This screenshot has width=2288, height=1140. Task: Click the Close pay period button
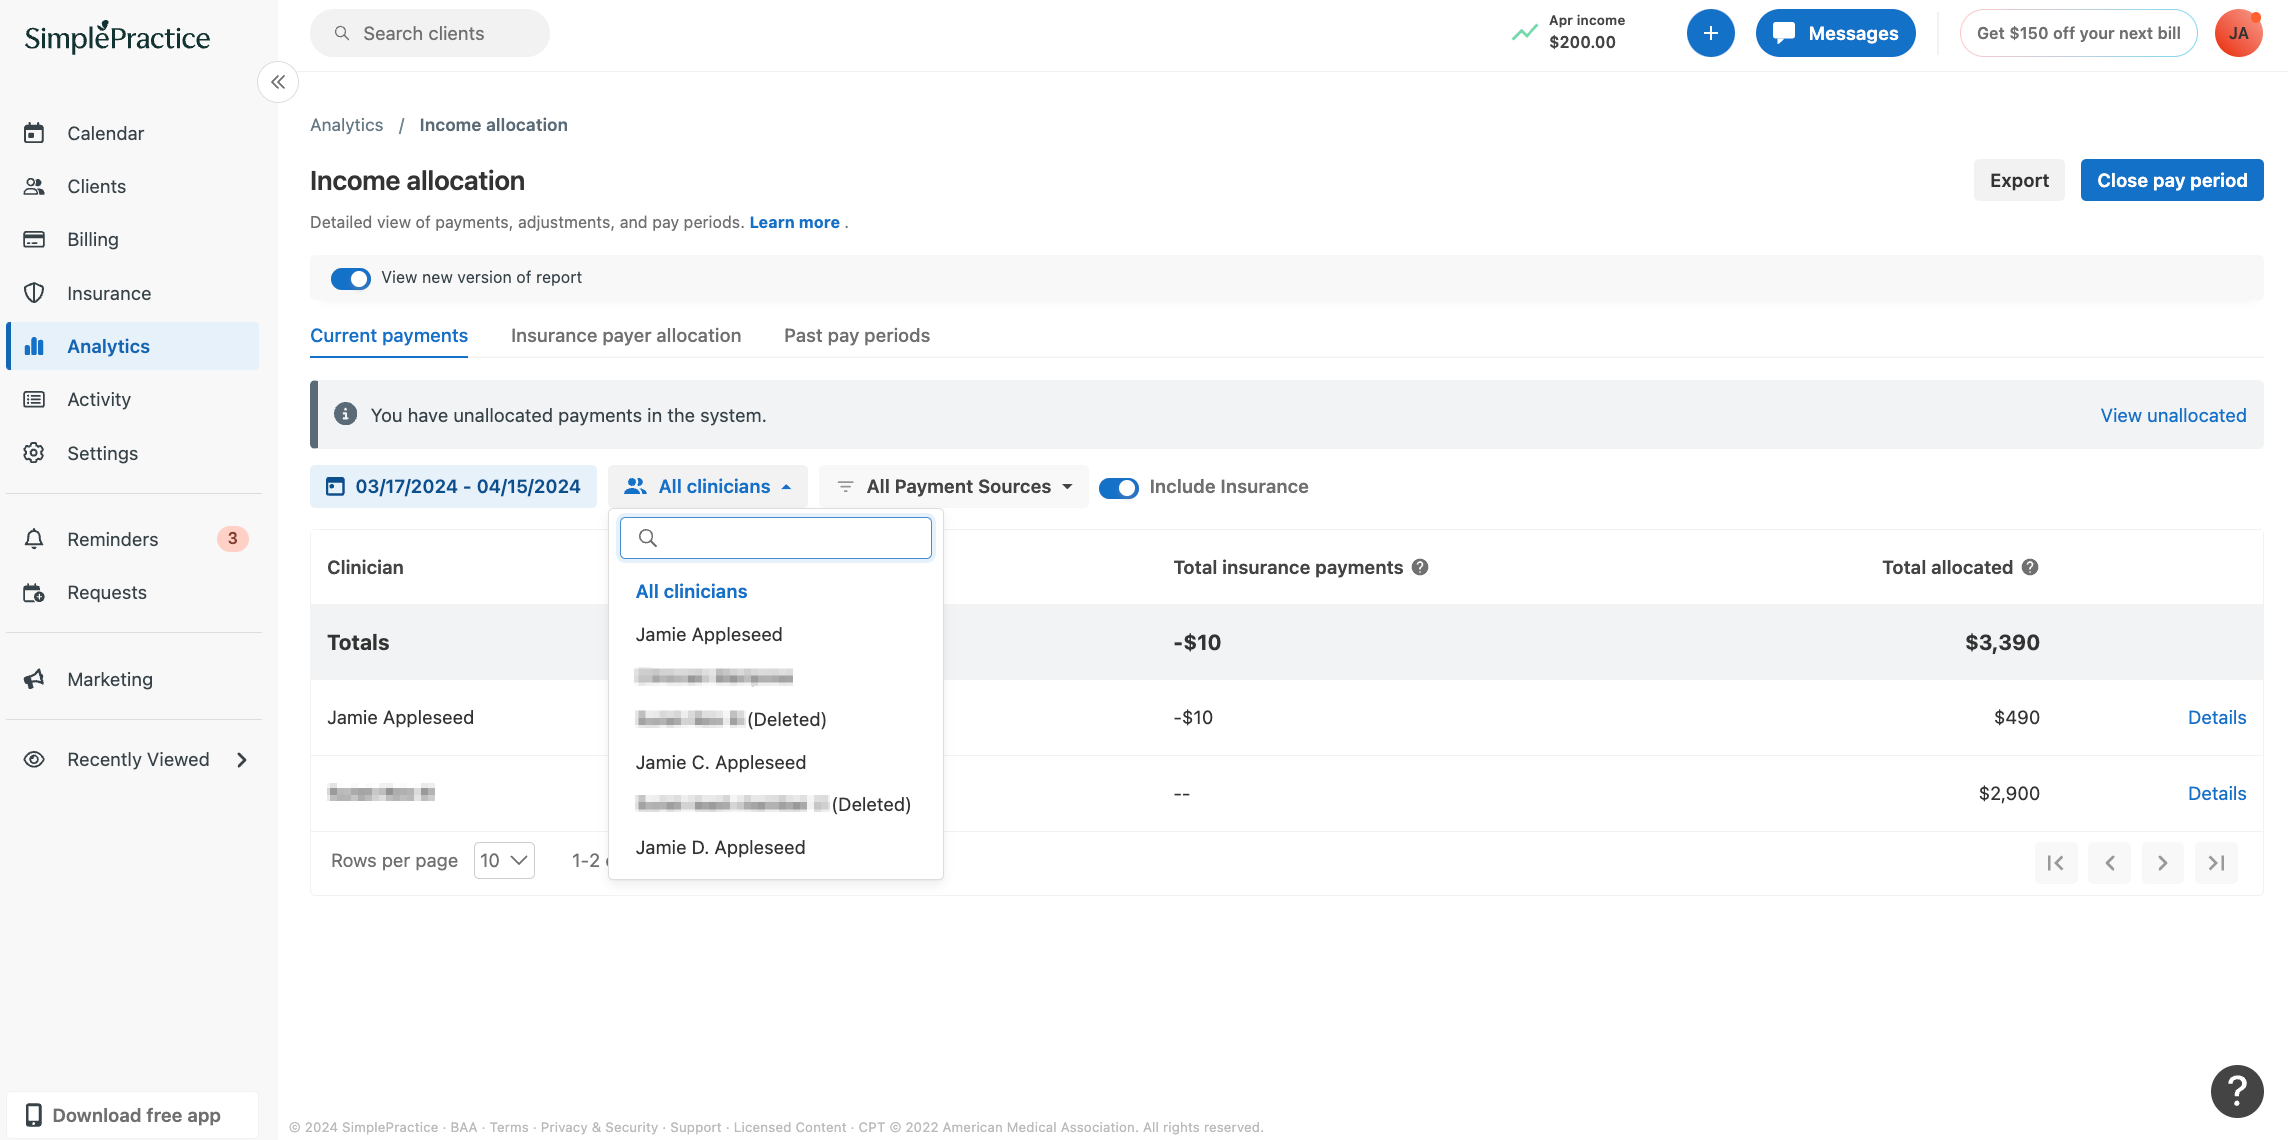click(2172, 180)
